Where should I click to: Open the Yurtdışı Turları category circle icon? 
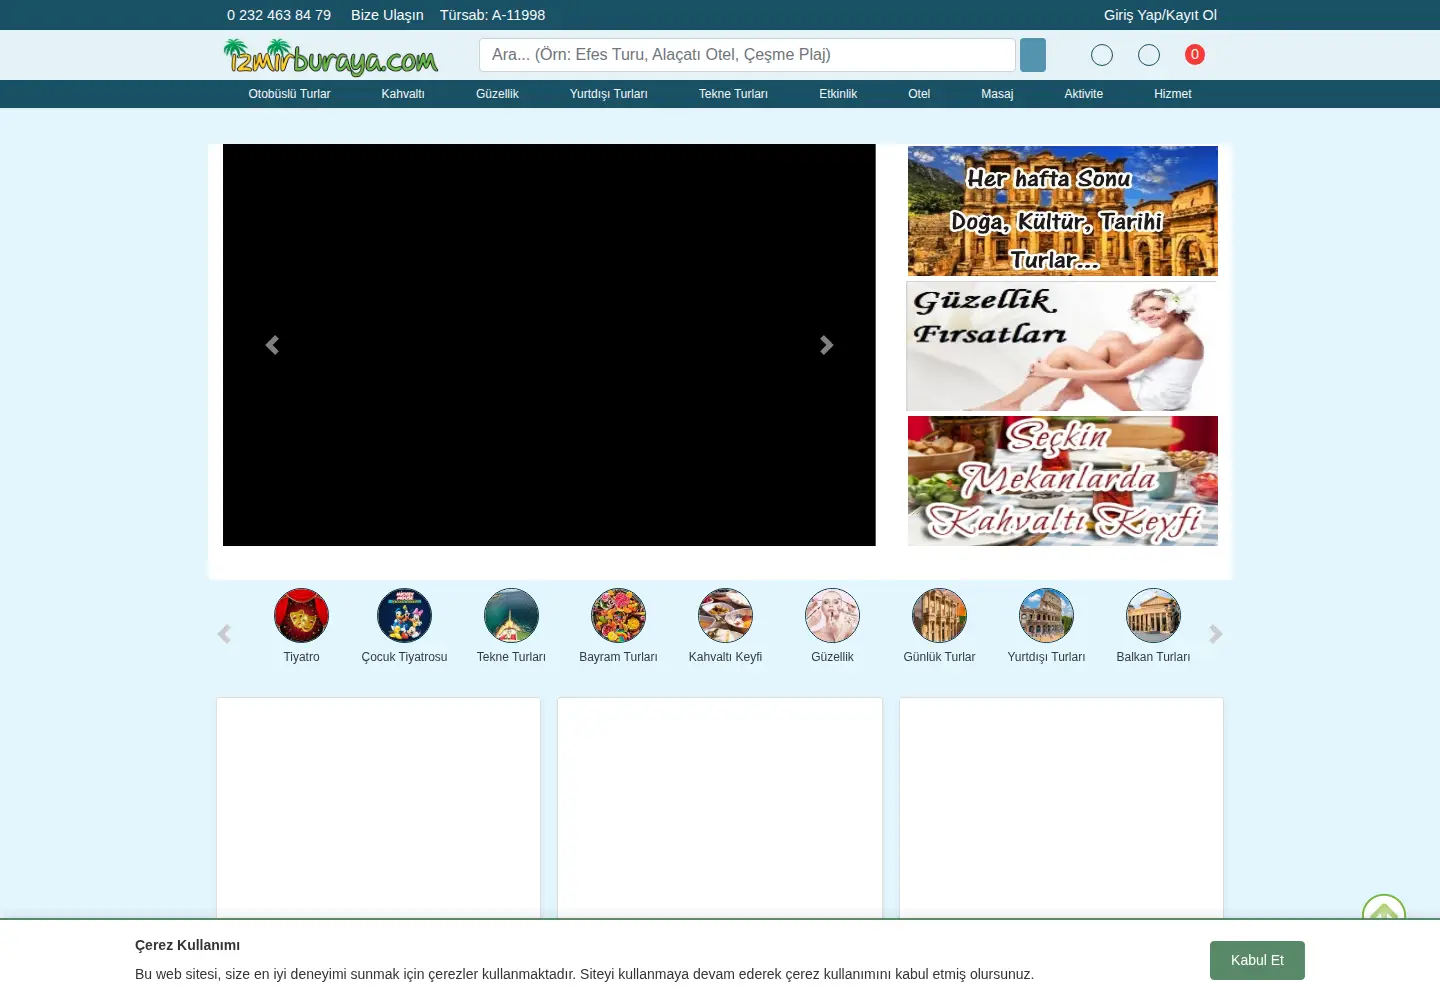coord(1046,615)
